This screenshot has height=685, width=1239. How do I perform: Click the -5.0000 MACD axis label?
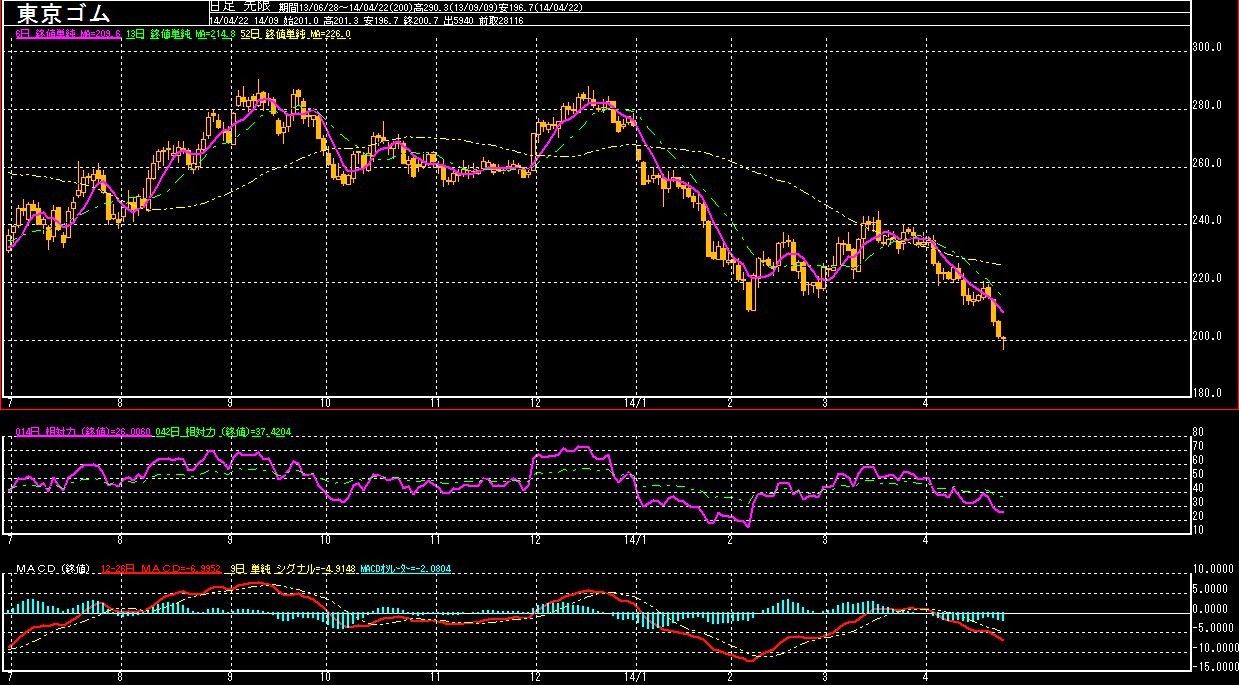1212,628
